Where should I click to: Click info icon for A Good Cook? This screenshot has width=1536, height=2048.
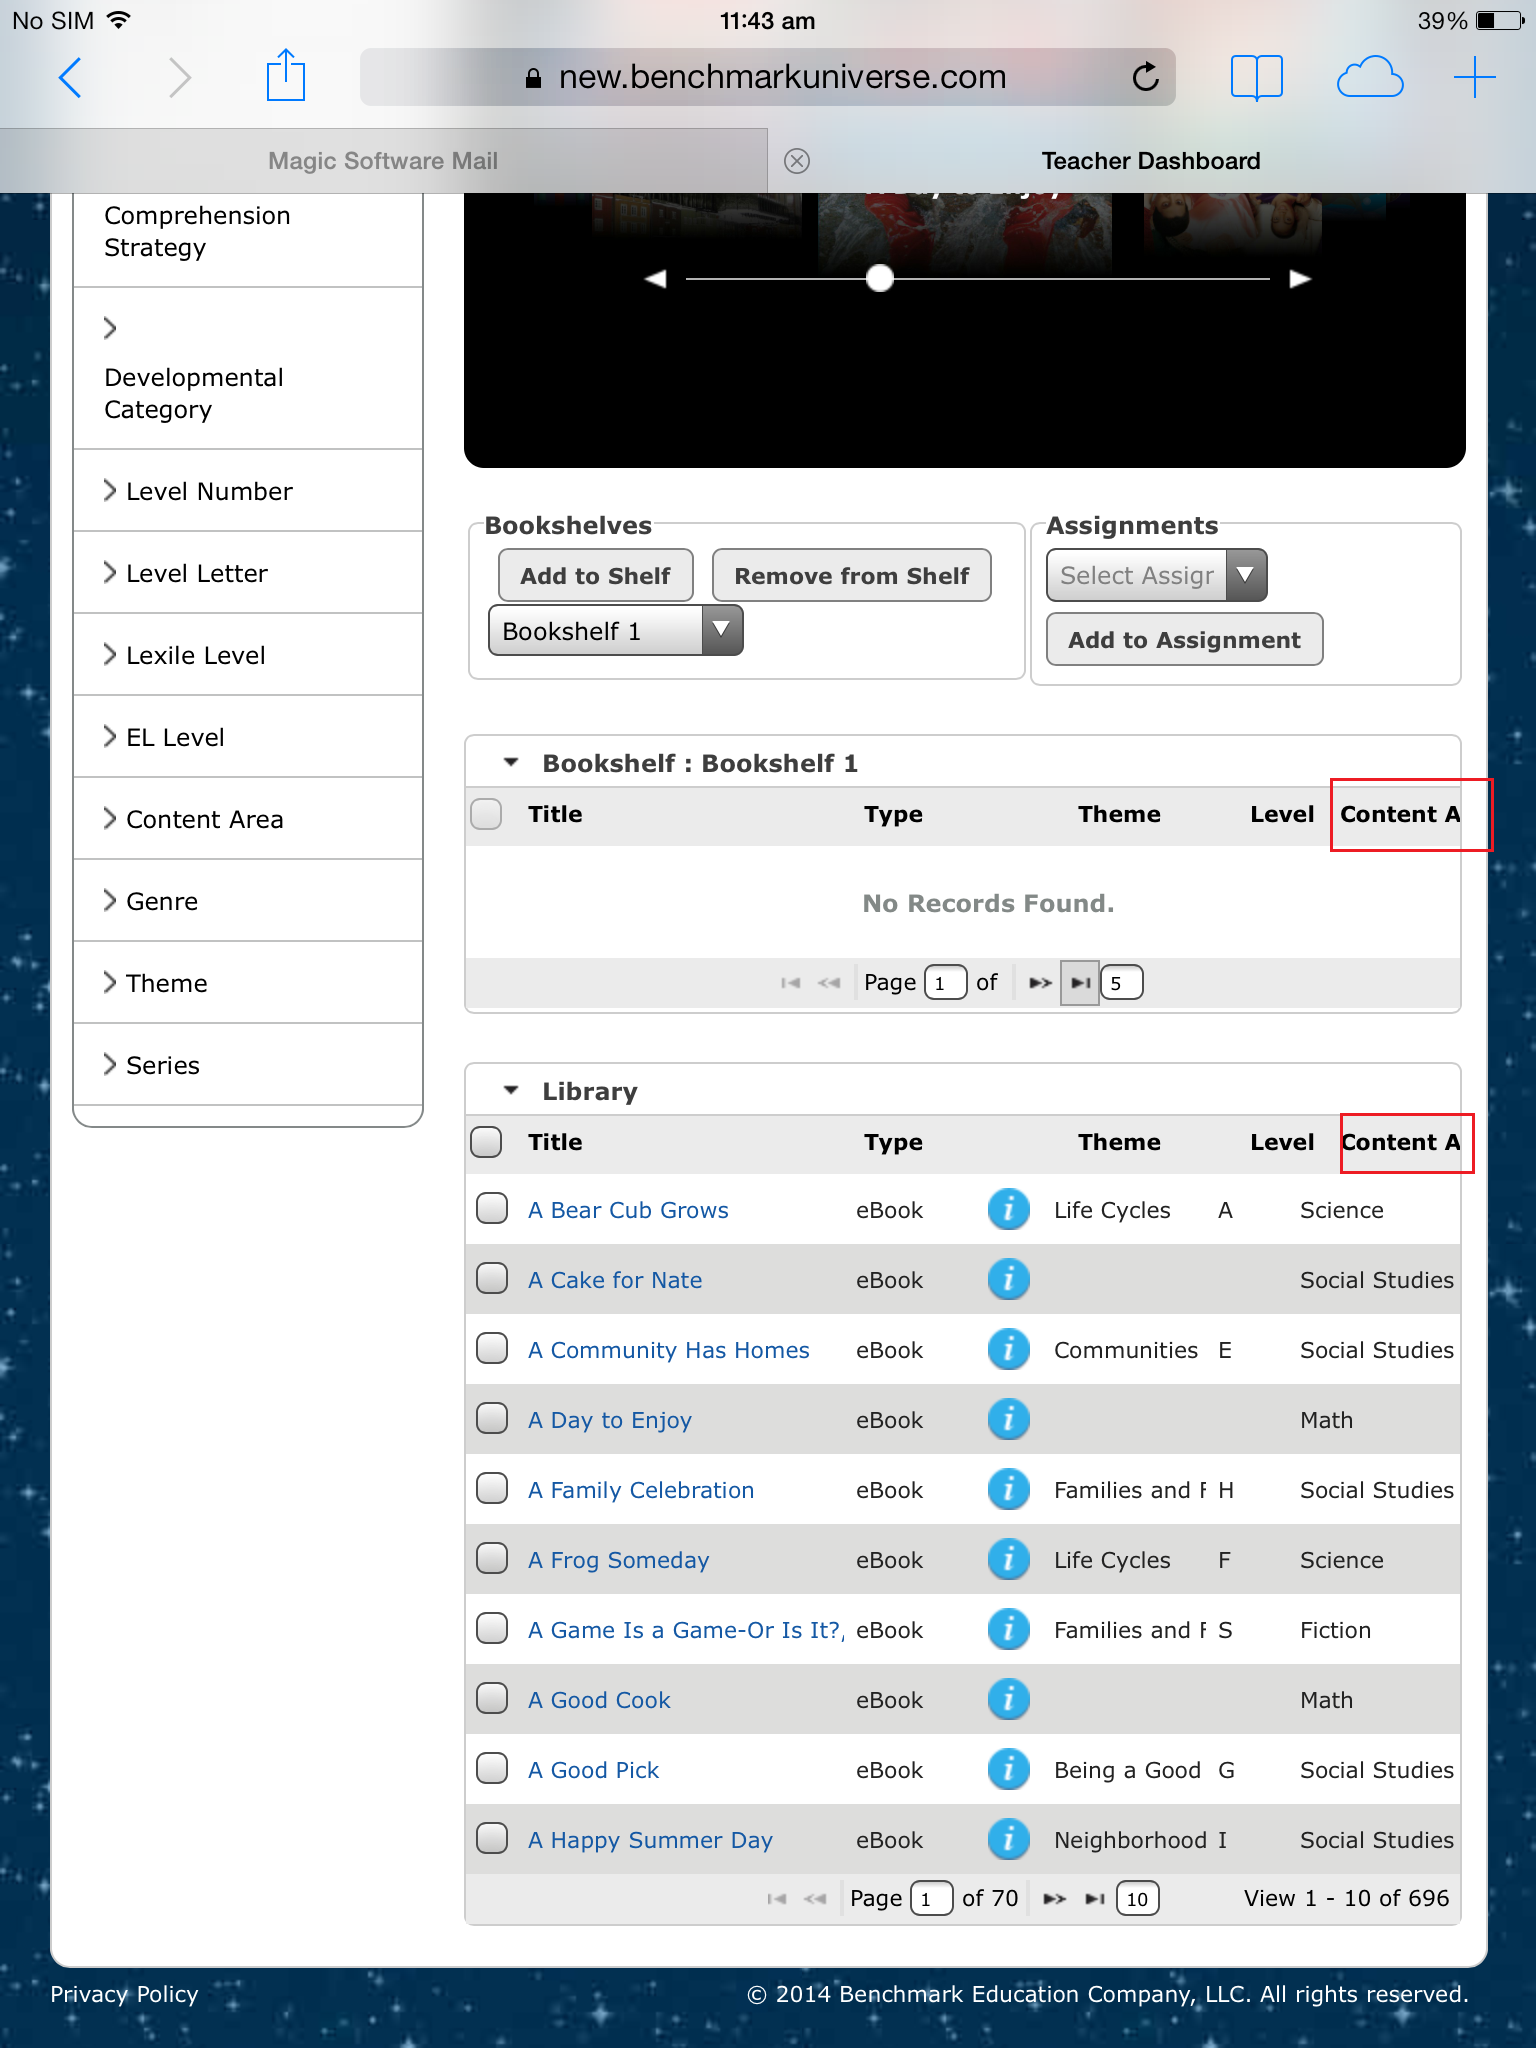1009,1700
